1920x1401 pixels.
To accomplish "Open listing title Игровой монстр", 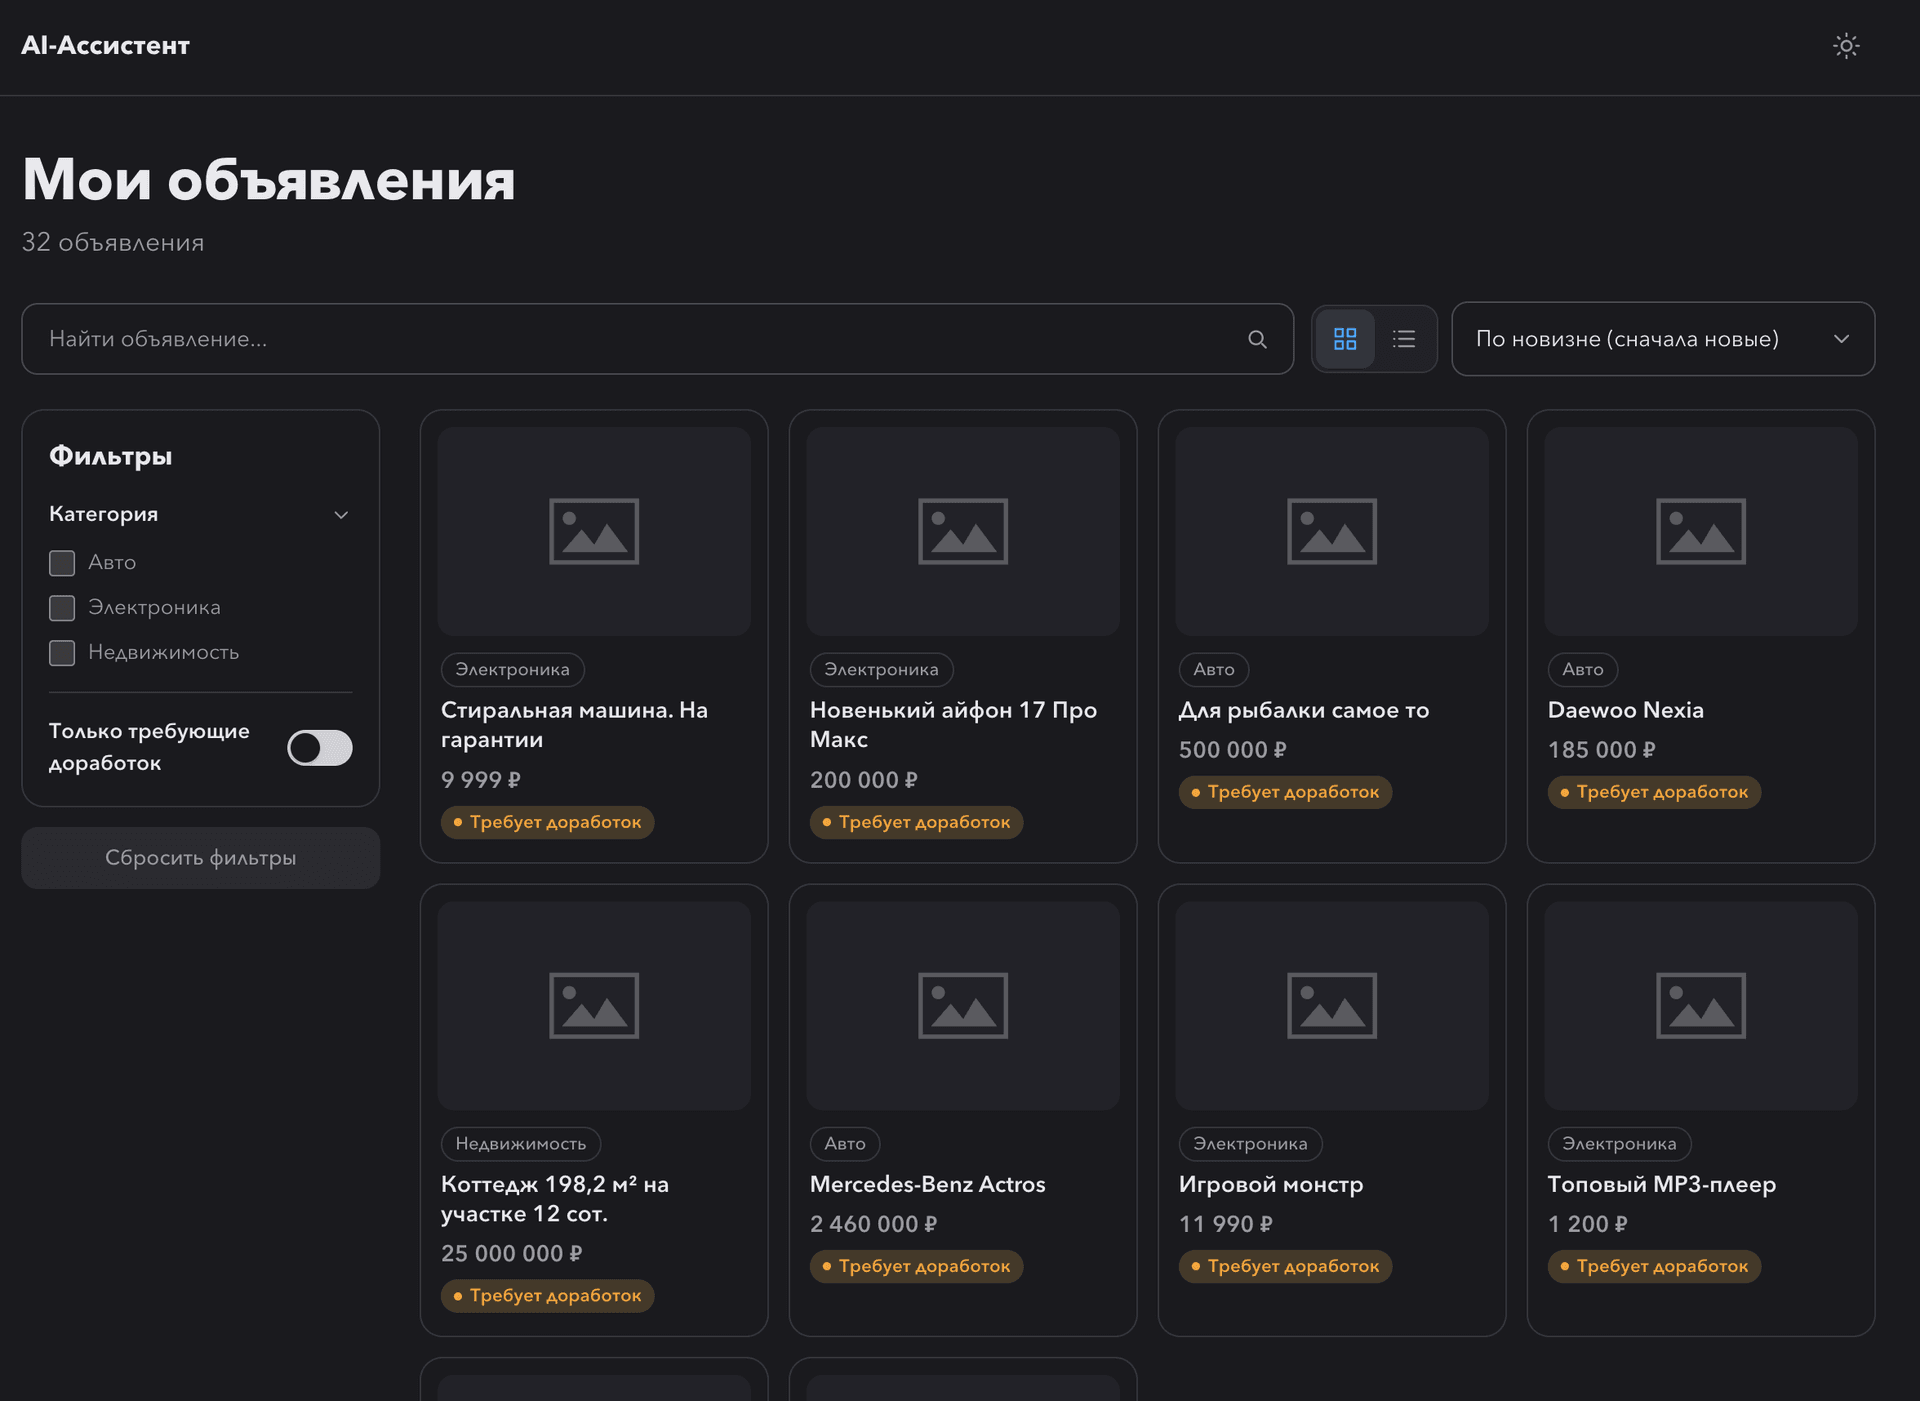I will (1271, 1185).
